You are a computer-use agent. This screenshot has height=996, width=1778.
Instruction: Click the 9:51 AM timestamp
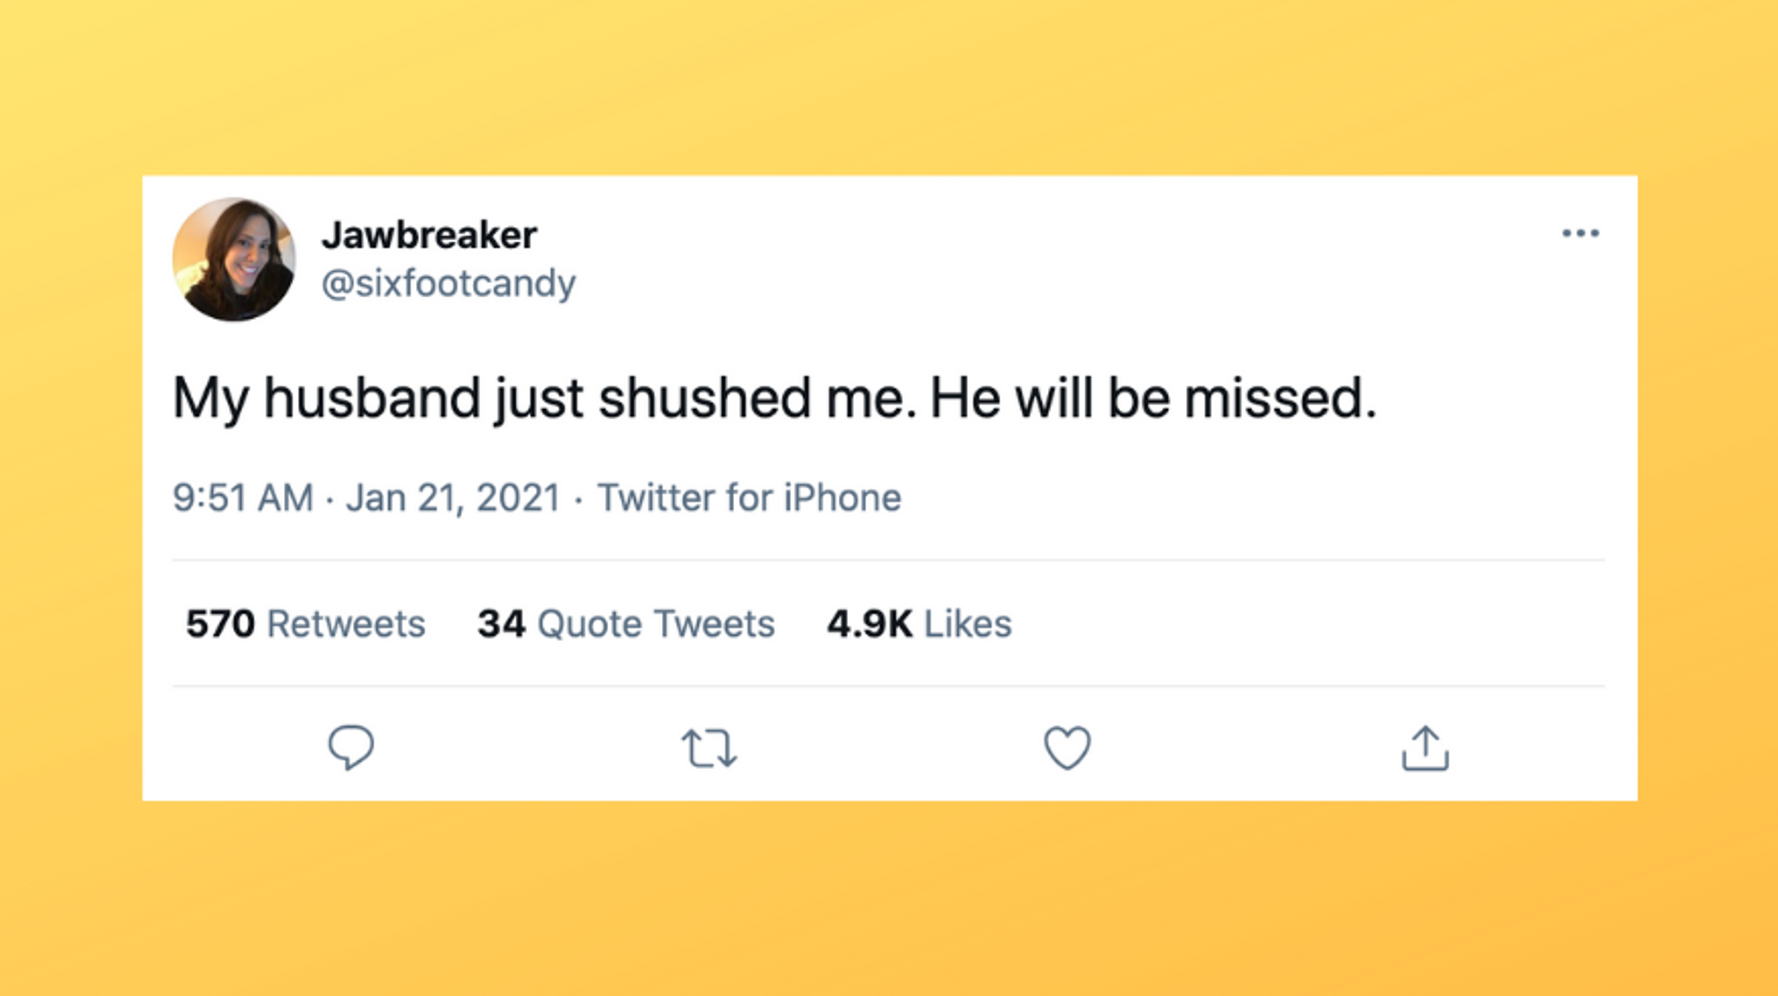coord(243,498)
